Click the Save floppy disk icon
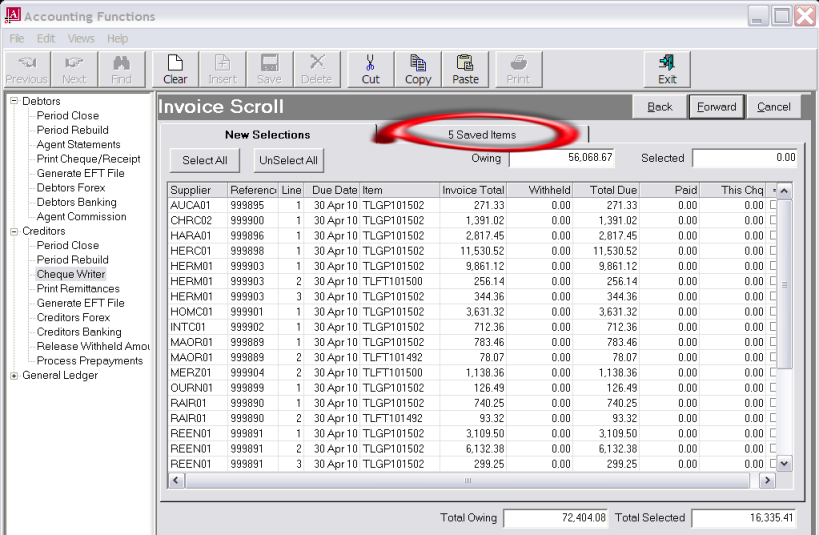 click(269, 69)
